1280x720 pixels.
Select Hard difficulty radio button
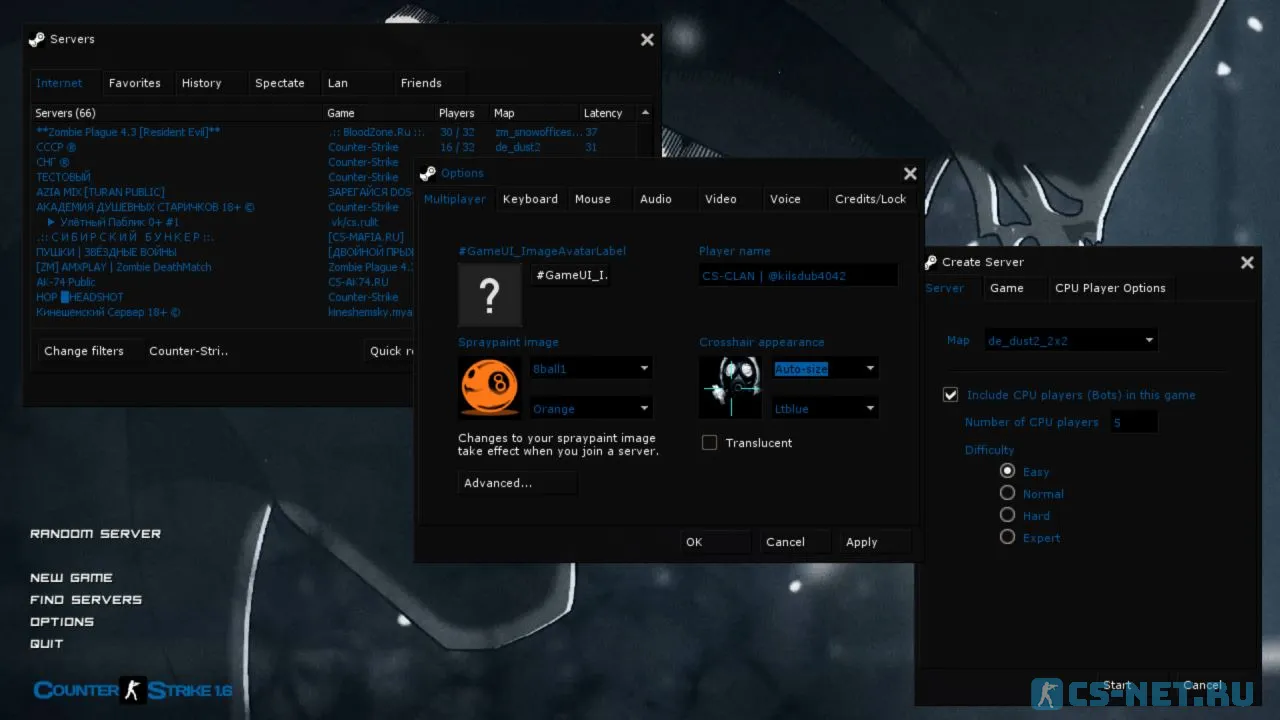coord(1008,516)
